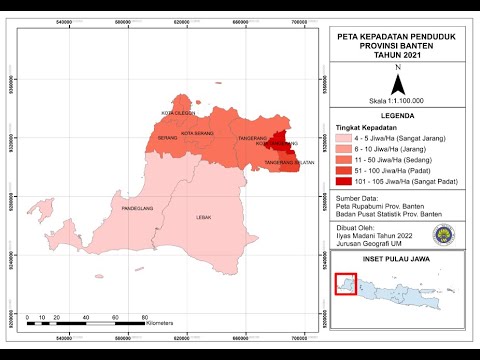The height and width of the screenshot is (360, 480).
Task: Click the north arrow symbol
Action: [398, 85]
